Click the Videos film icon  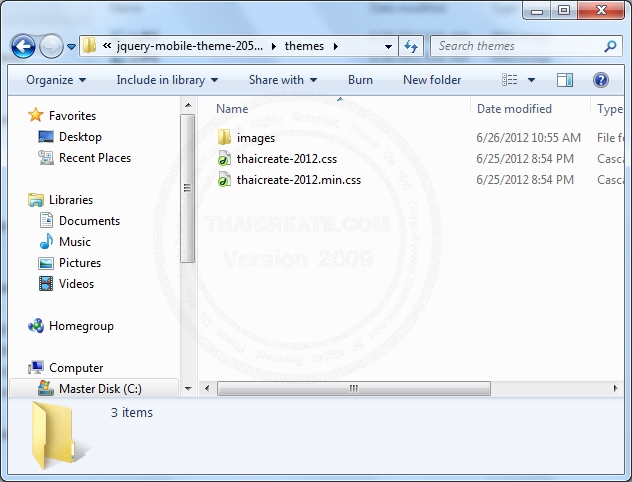pos(46,283)
